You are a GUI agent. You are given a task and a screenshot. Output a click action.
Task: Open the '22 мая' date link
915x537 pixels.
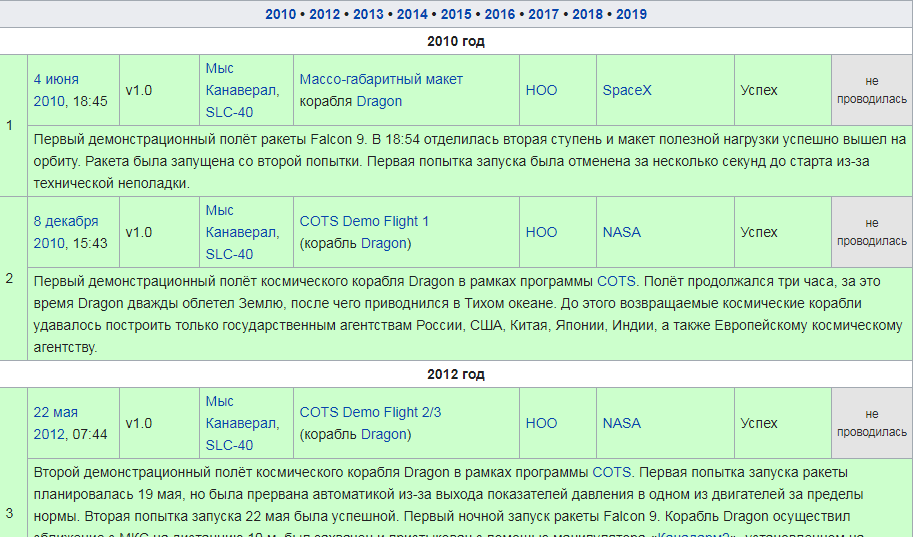(55, 412)
